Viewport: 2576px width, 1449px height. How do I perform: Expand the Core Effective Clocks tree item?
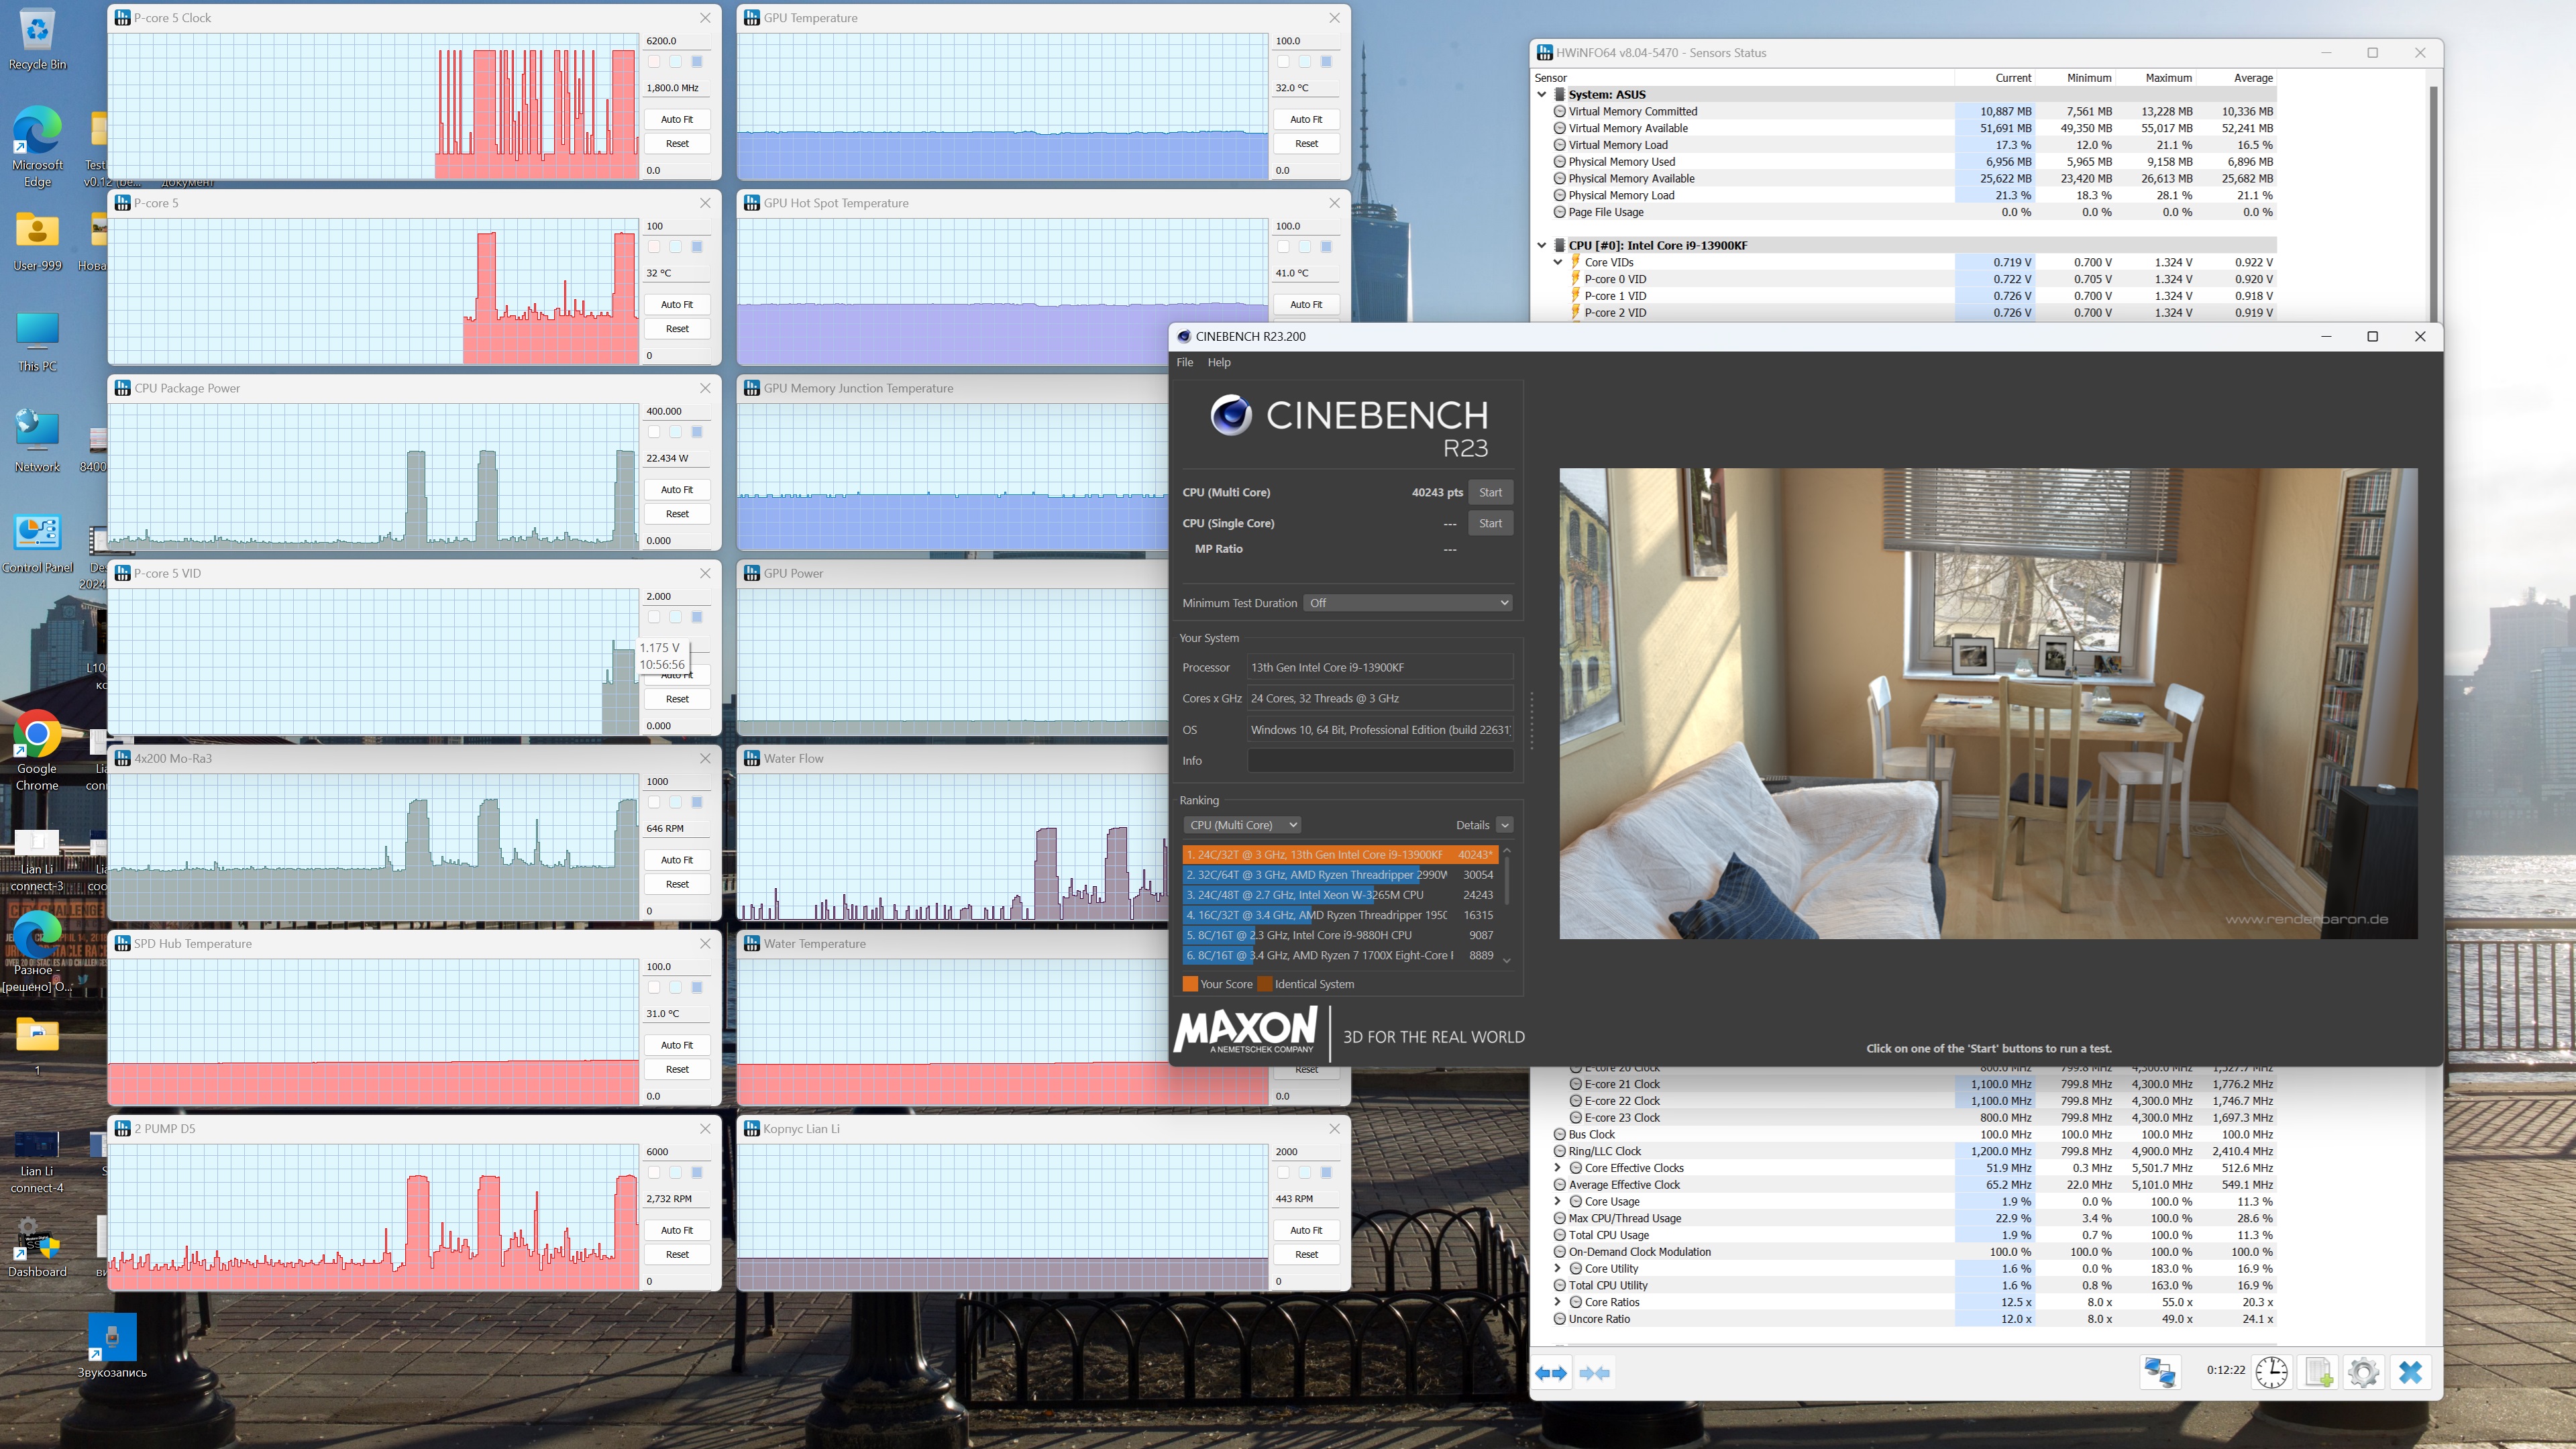(x=1557, y=1168)
